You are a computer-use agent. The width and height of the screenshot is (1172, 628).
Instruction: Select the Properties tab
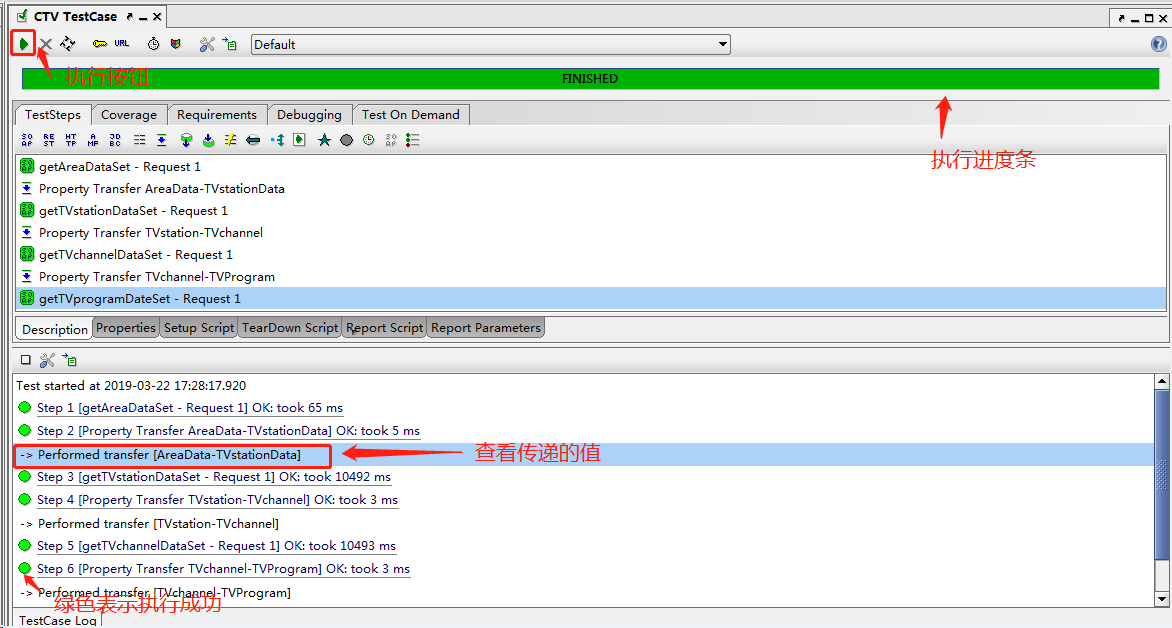point(126,327)
